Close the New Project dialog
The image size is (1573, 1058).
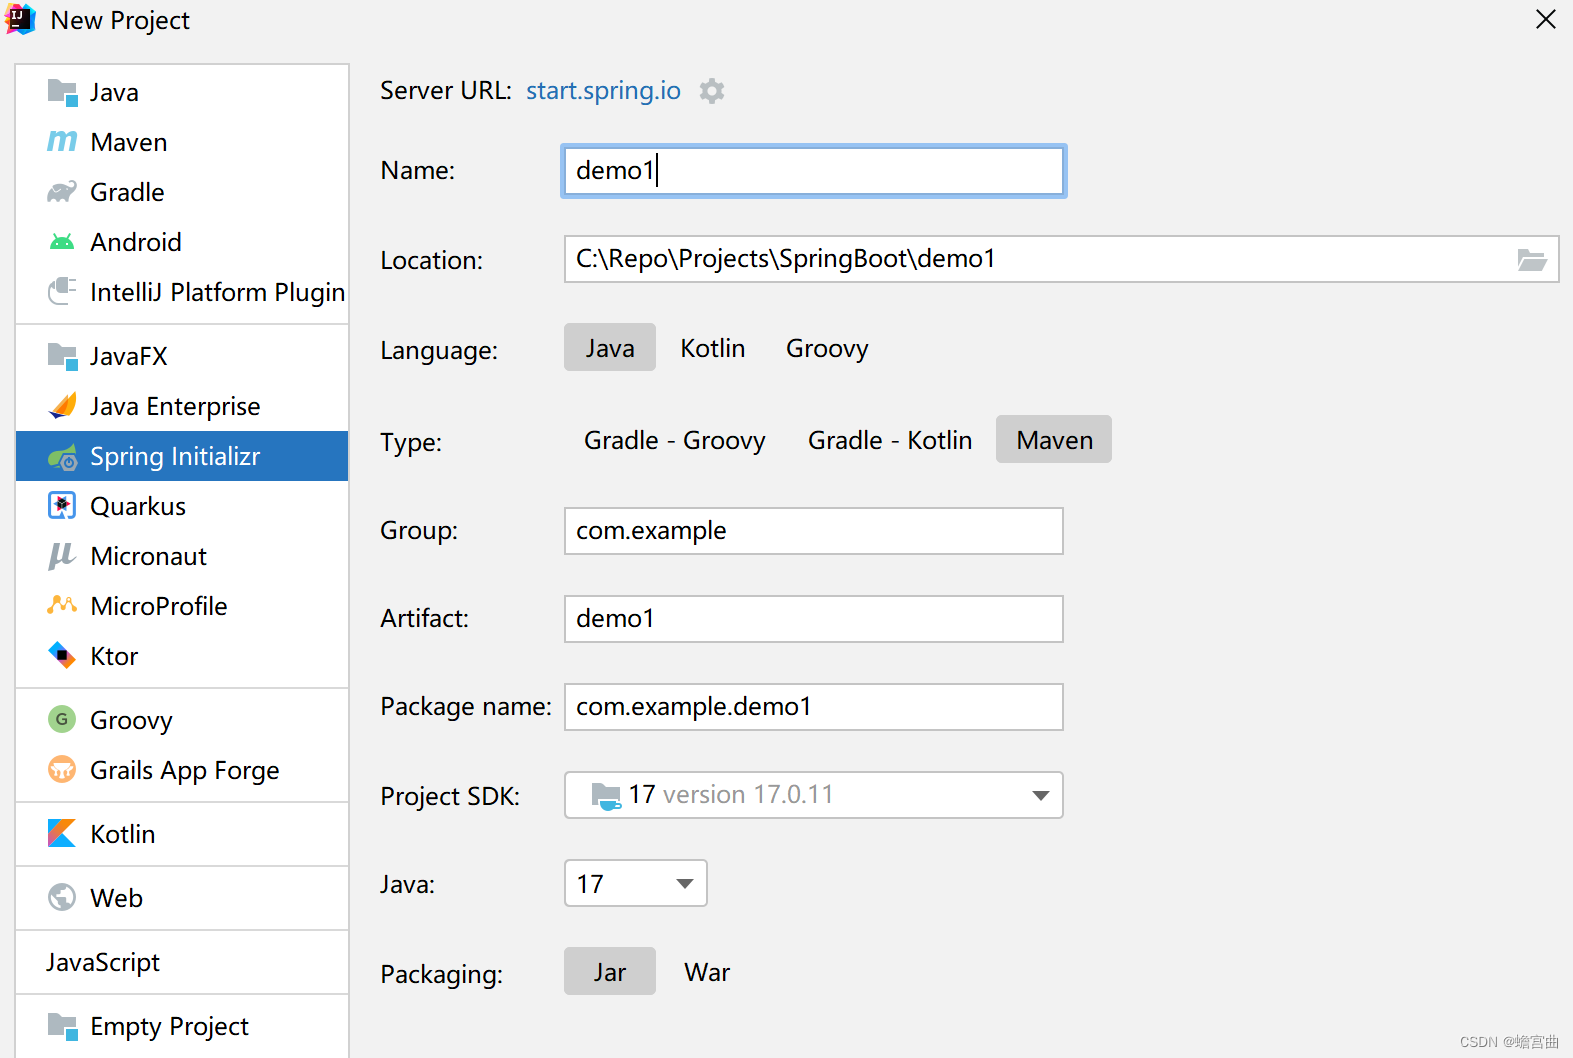coord(1546,19)
